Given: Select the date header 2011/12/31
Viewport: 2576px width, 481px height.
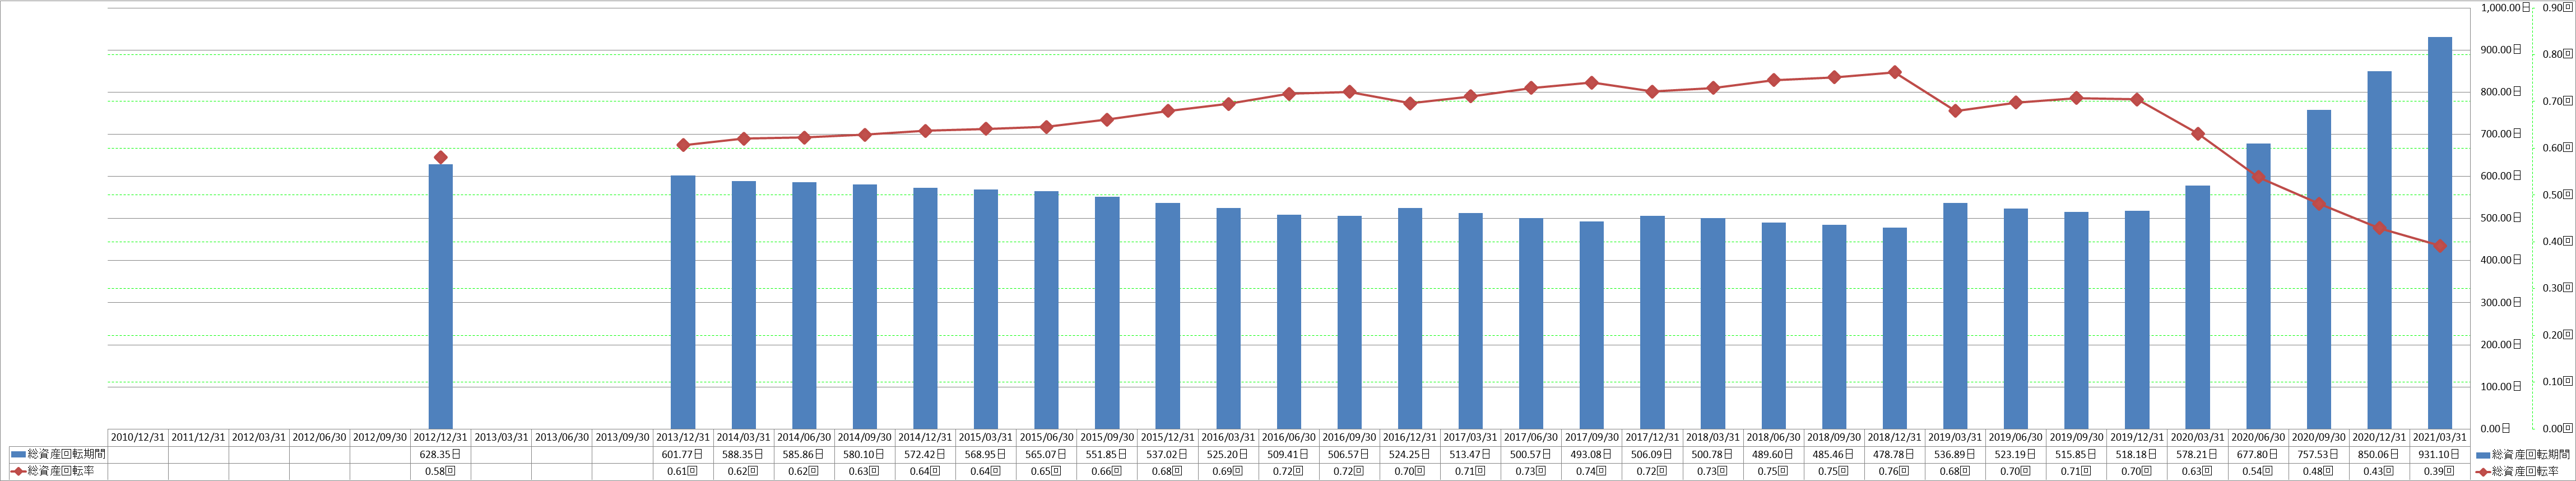Looking at the screenshot, I should [x=198, y=437].
